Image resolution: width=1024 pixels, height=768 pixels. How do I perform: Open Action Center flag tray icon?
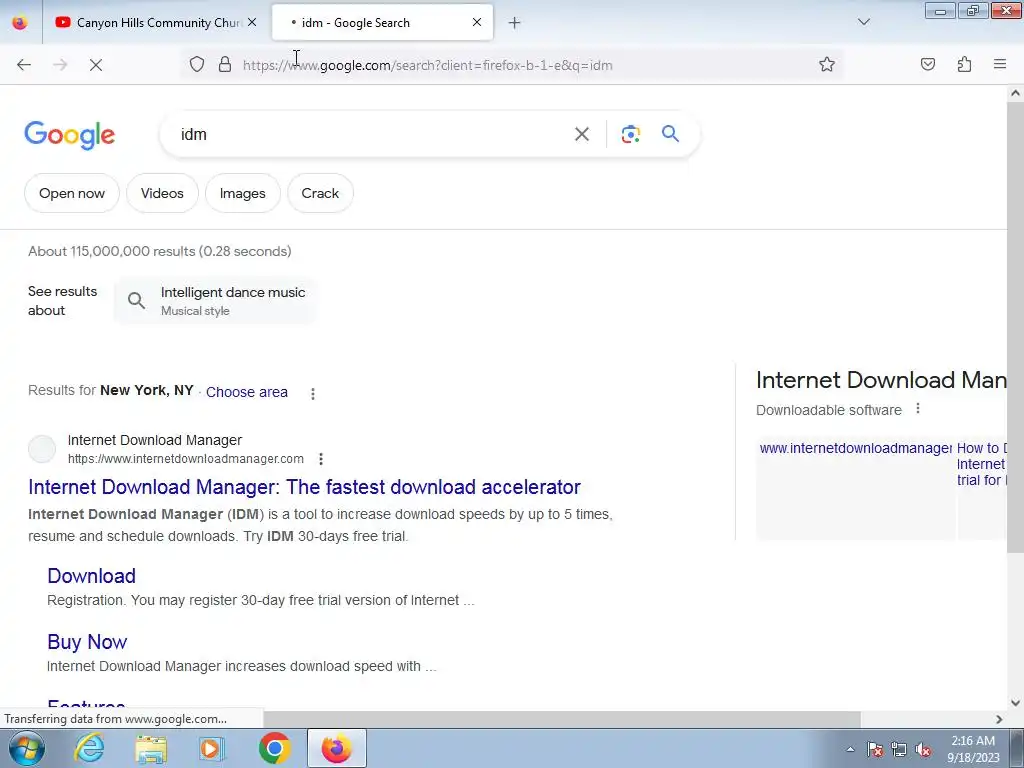coord(875,749)
